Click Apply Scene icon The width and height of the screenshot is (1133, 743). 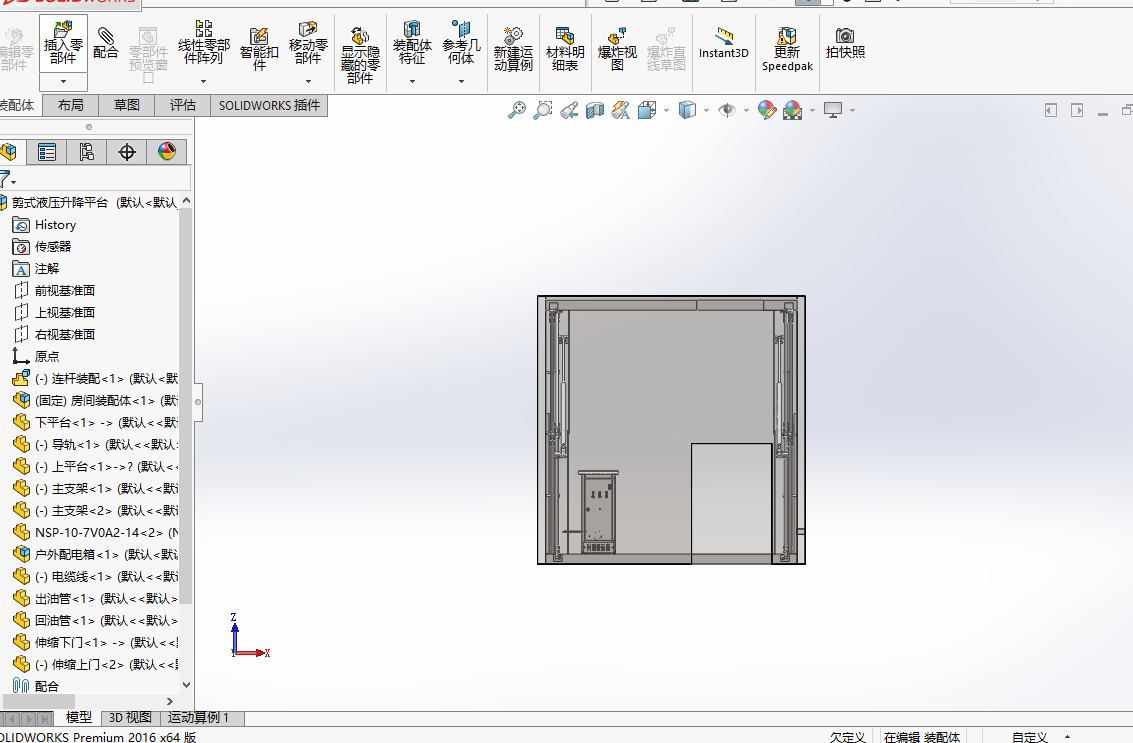click(793, 110)
